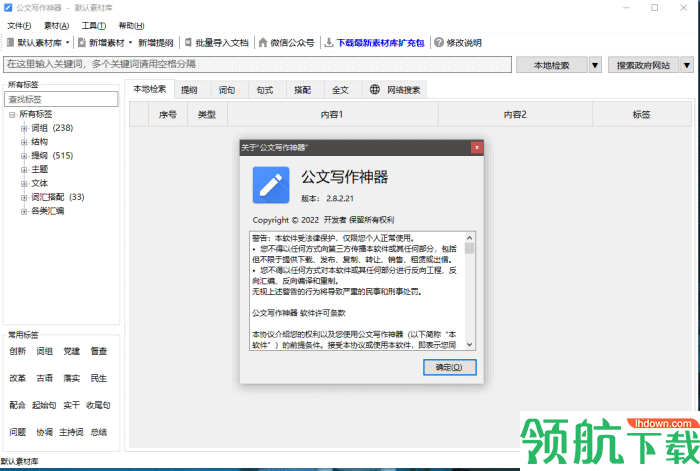Select the 党建 common tag
Screen dimensions: 700x471
[x=71, y=351]
